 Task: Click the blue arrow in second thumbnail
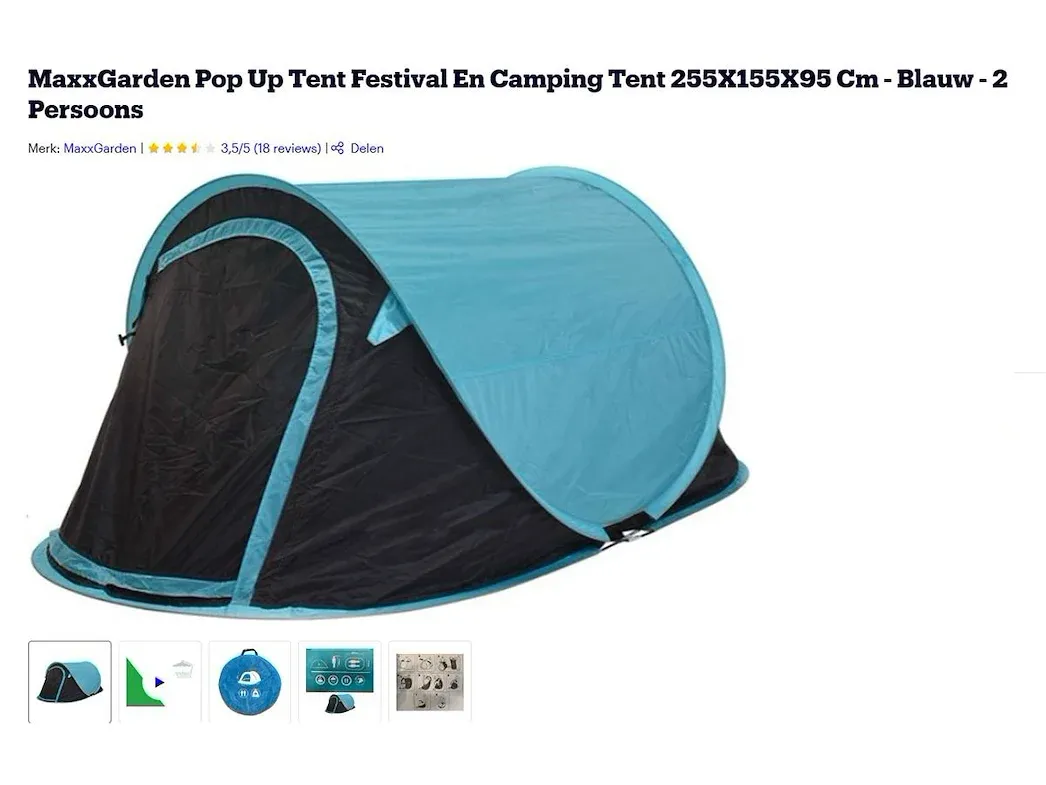(159, 682)
